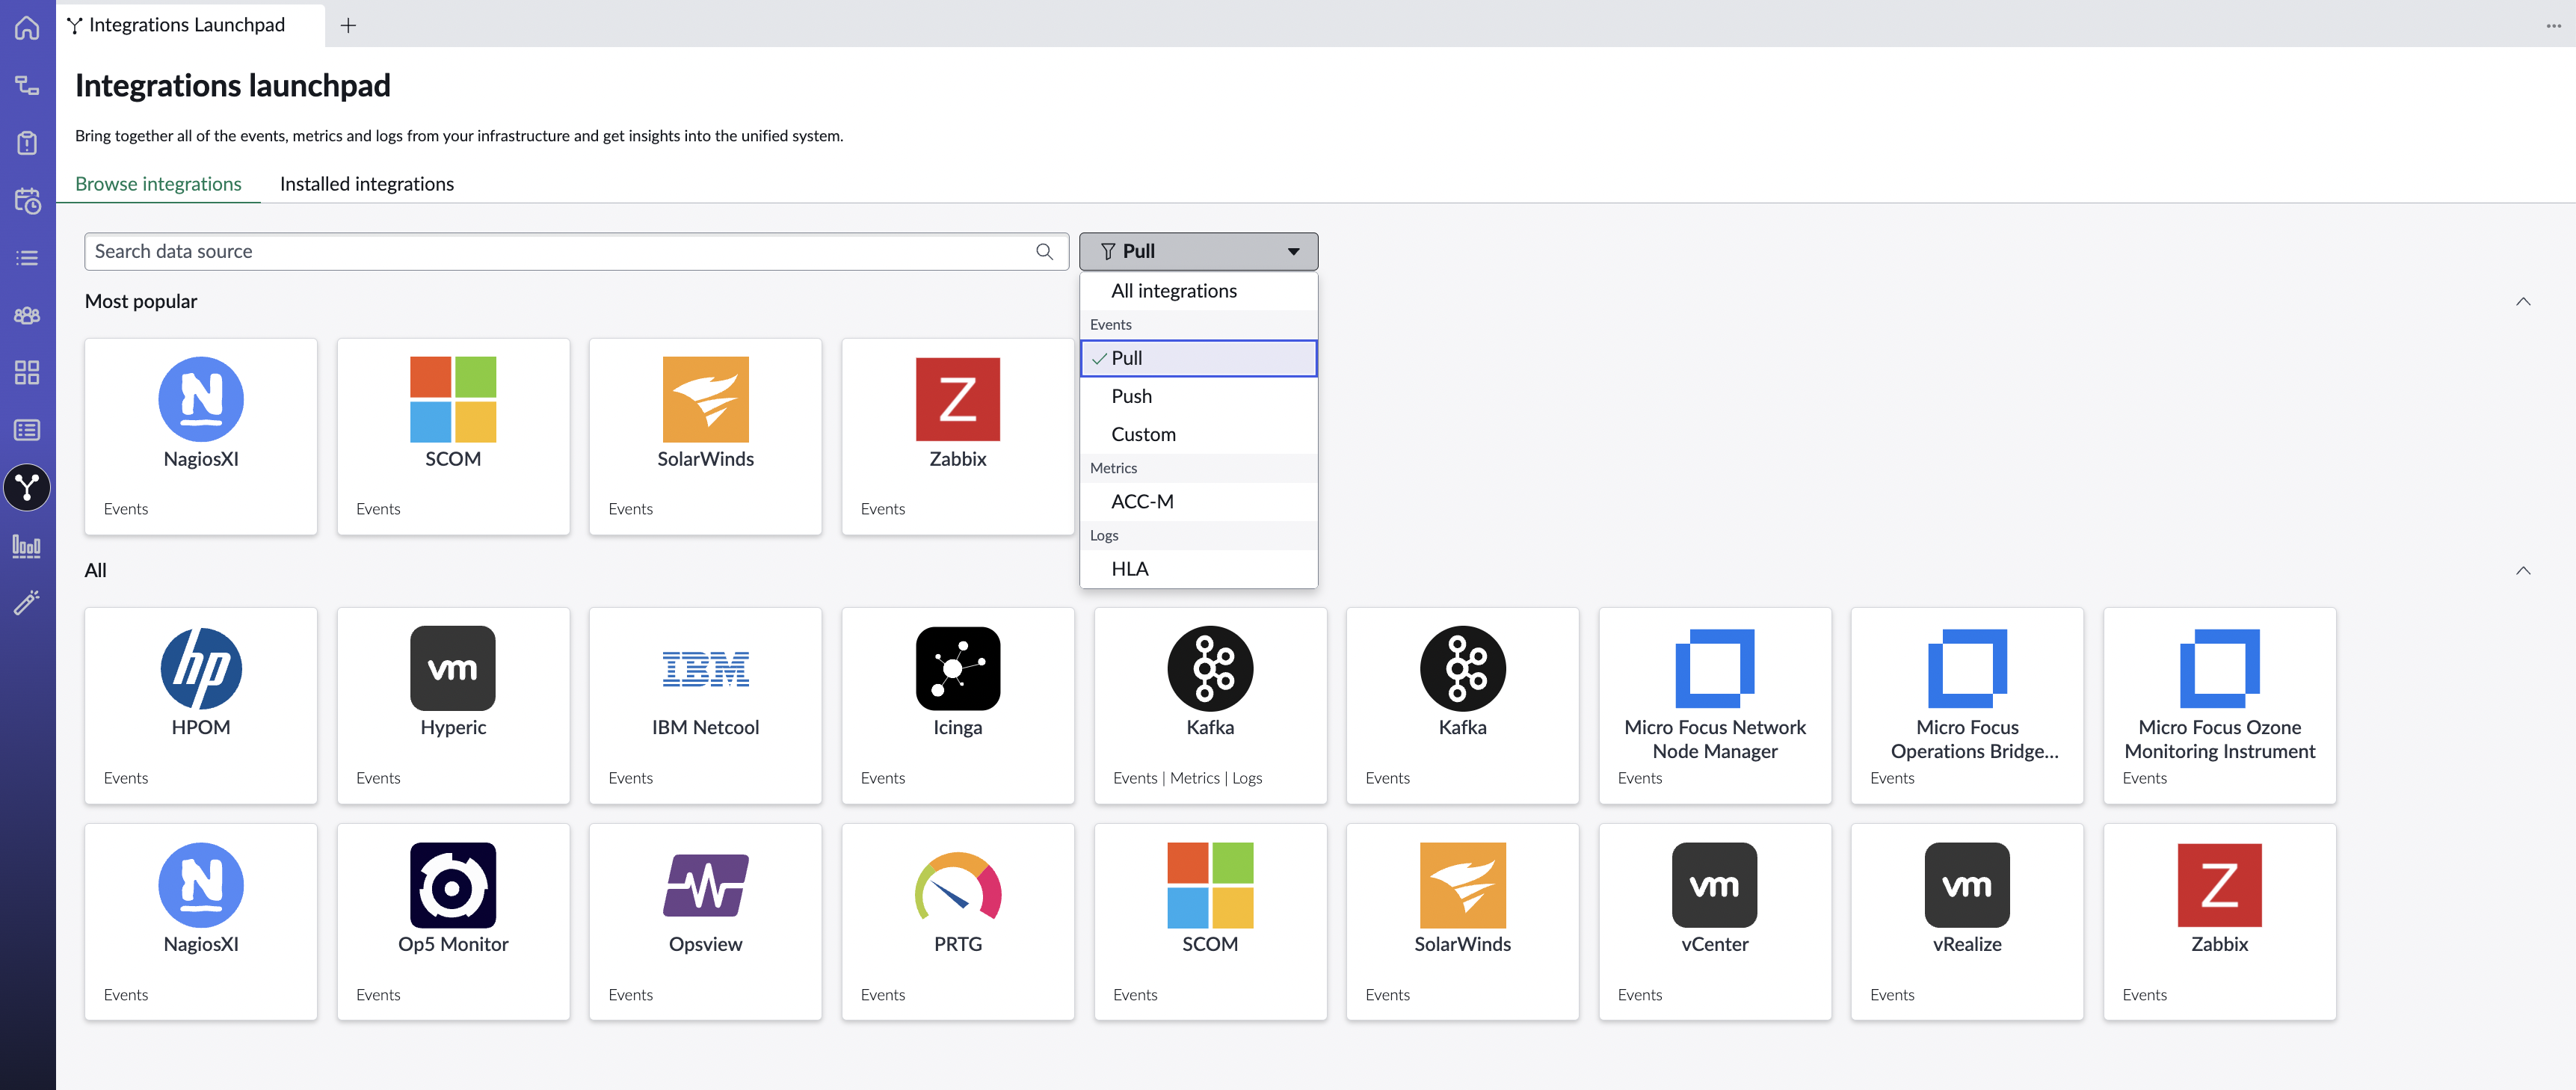The width and height of the screenshot is (2576, 1090).
Task: Click Zabbix logo under Most popular
Action: coord(958,399)
